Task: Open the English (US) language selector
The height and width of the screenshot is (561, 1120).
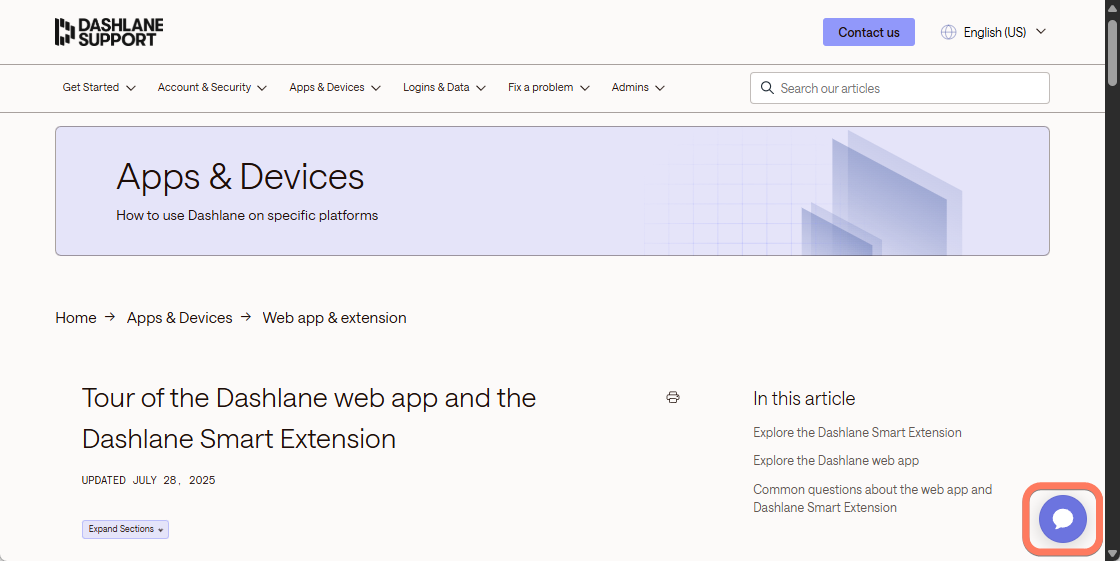Action: [x=994, y=32]
